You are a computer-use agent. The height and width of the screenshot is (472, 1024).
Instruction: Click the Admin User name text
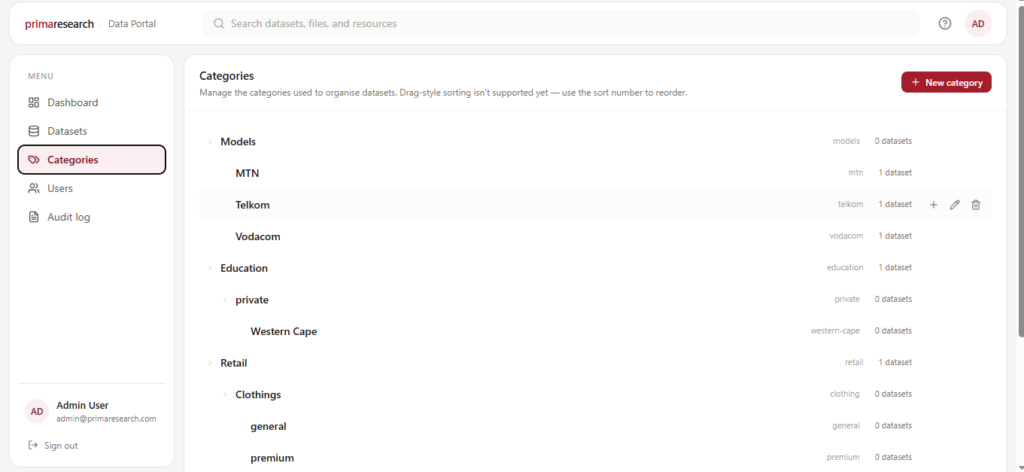pos(82,405)
